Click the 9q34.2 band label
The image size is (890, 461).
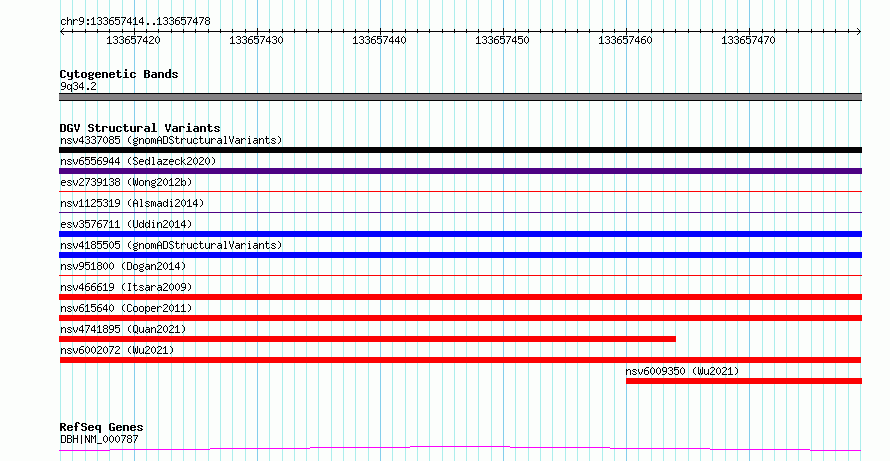[78, 86]
